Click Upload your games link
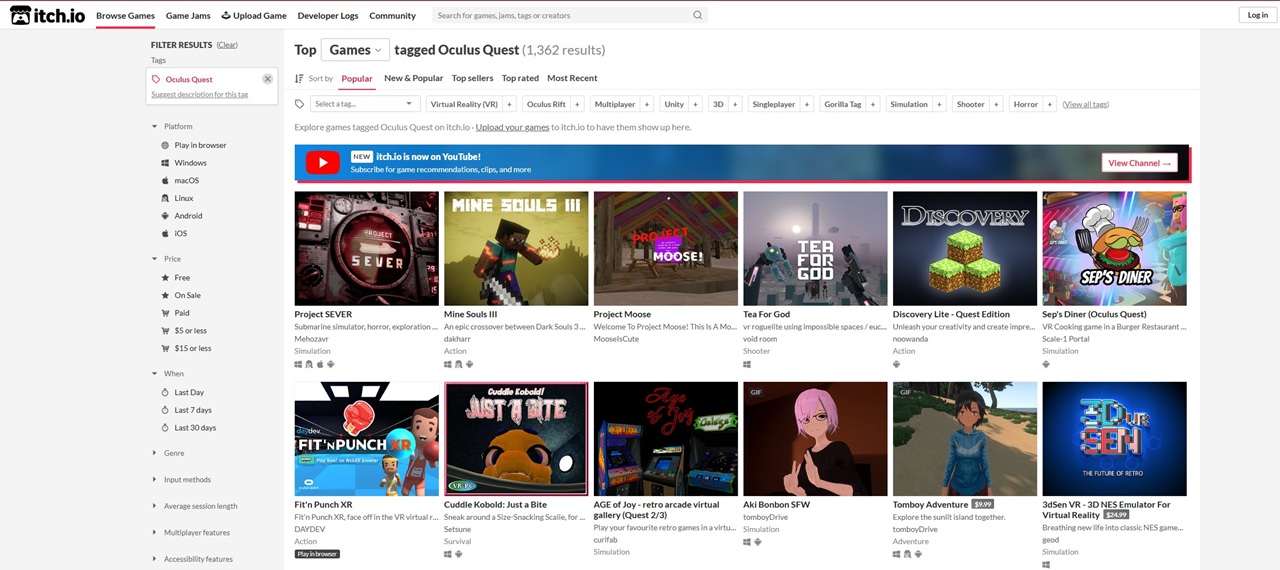1280x570 pixels. point(512,127)
